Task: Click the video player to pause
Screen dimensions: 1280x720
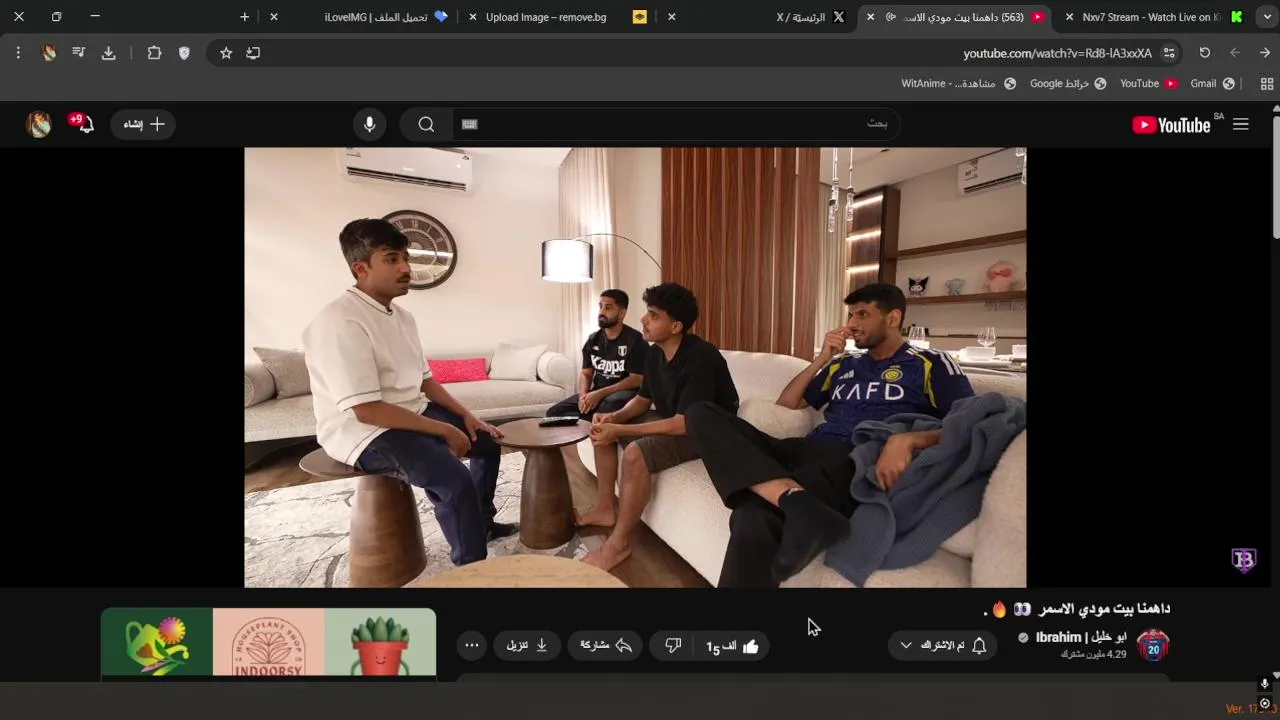Action: [x=635, y=367]
